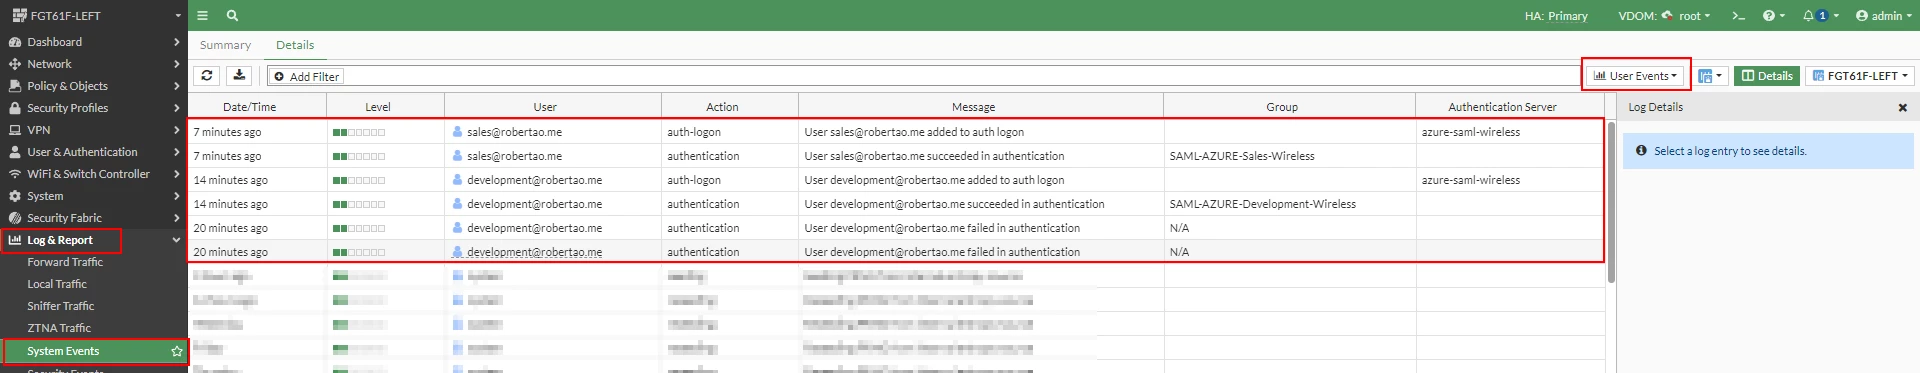Select log 'development@robertao.me succeeded in authentication'
The height and width of the screenshot is (373, 1920).
tap(895, 204)
